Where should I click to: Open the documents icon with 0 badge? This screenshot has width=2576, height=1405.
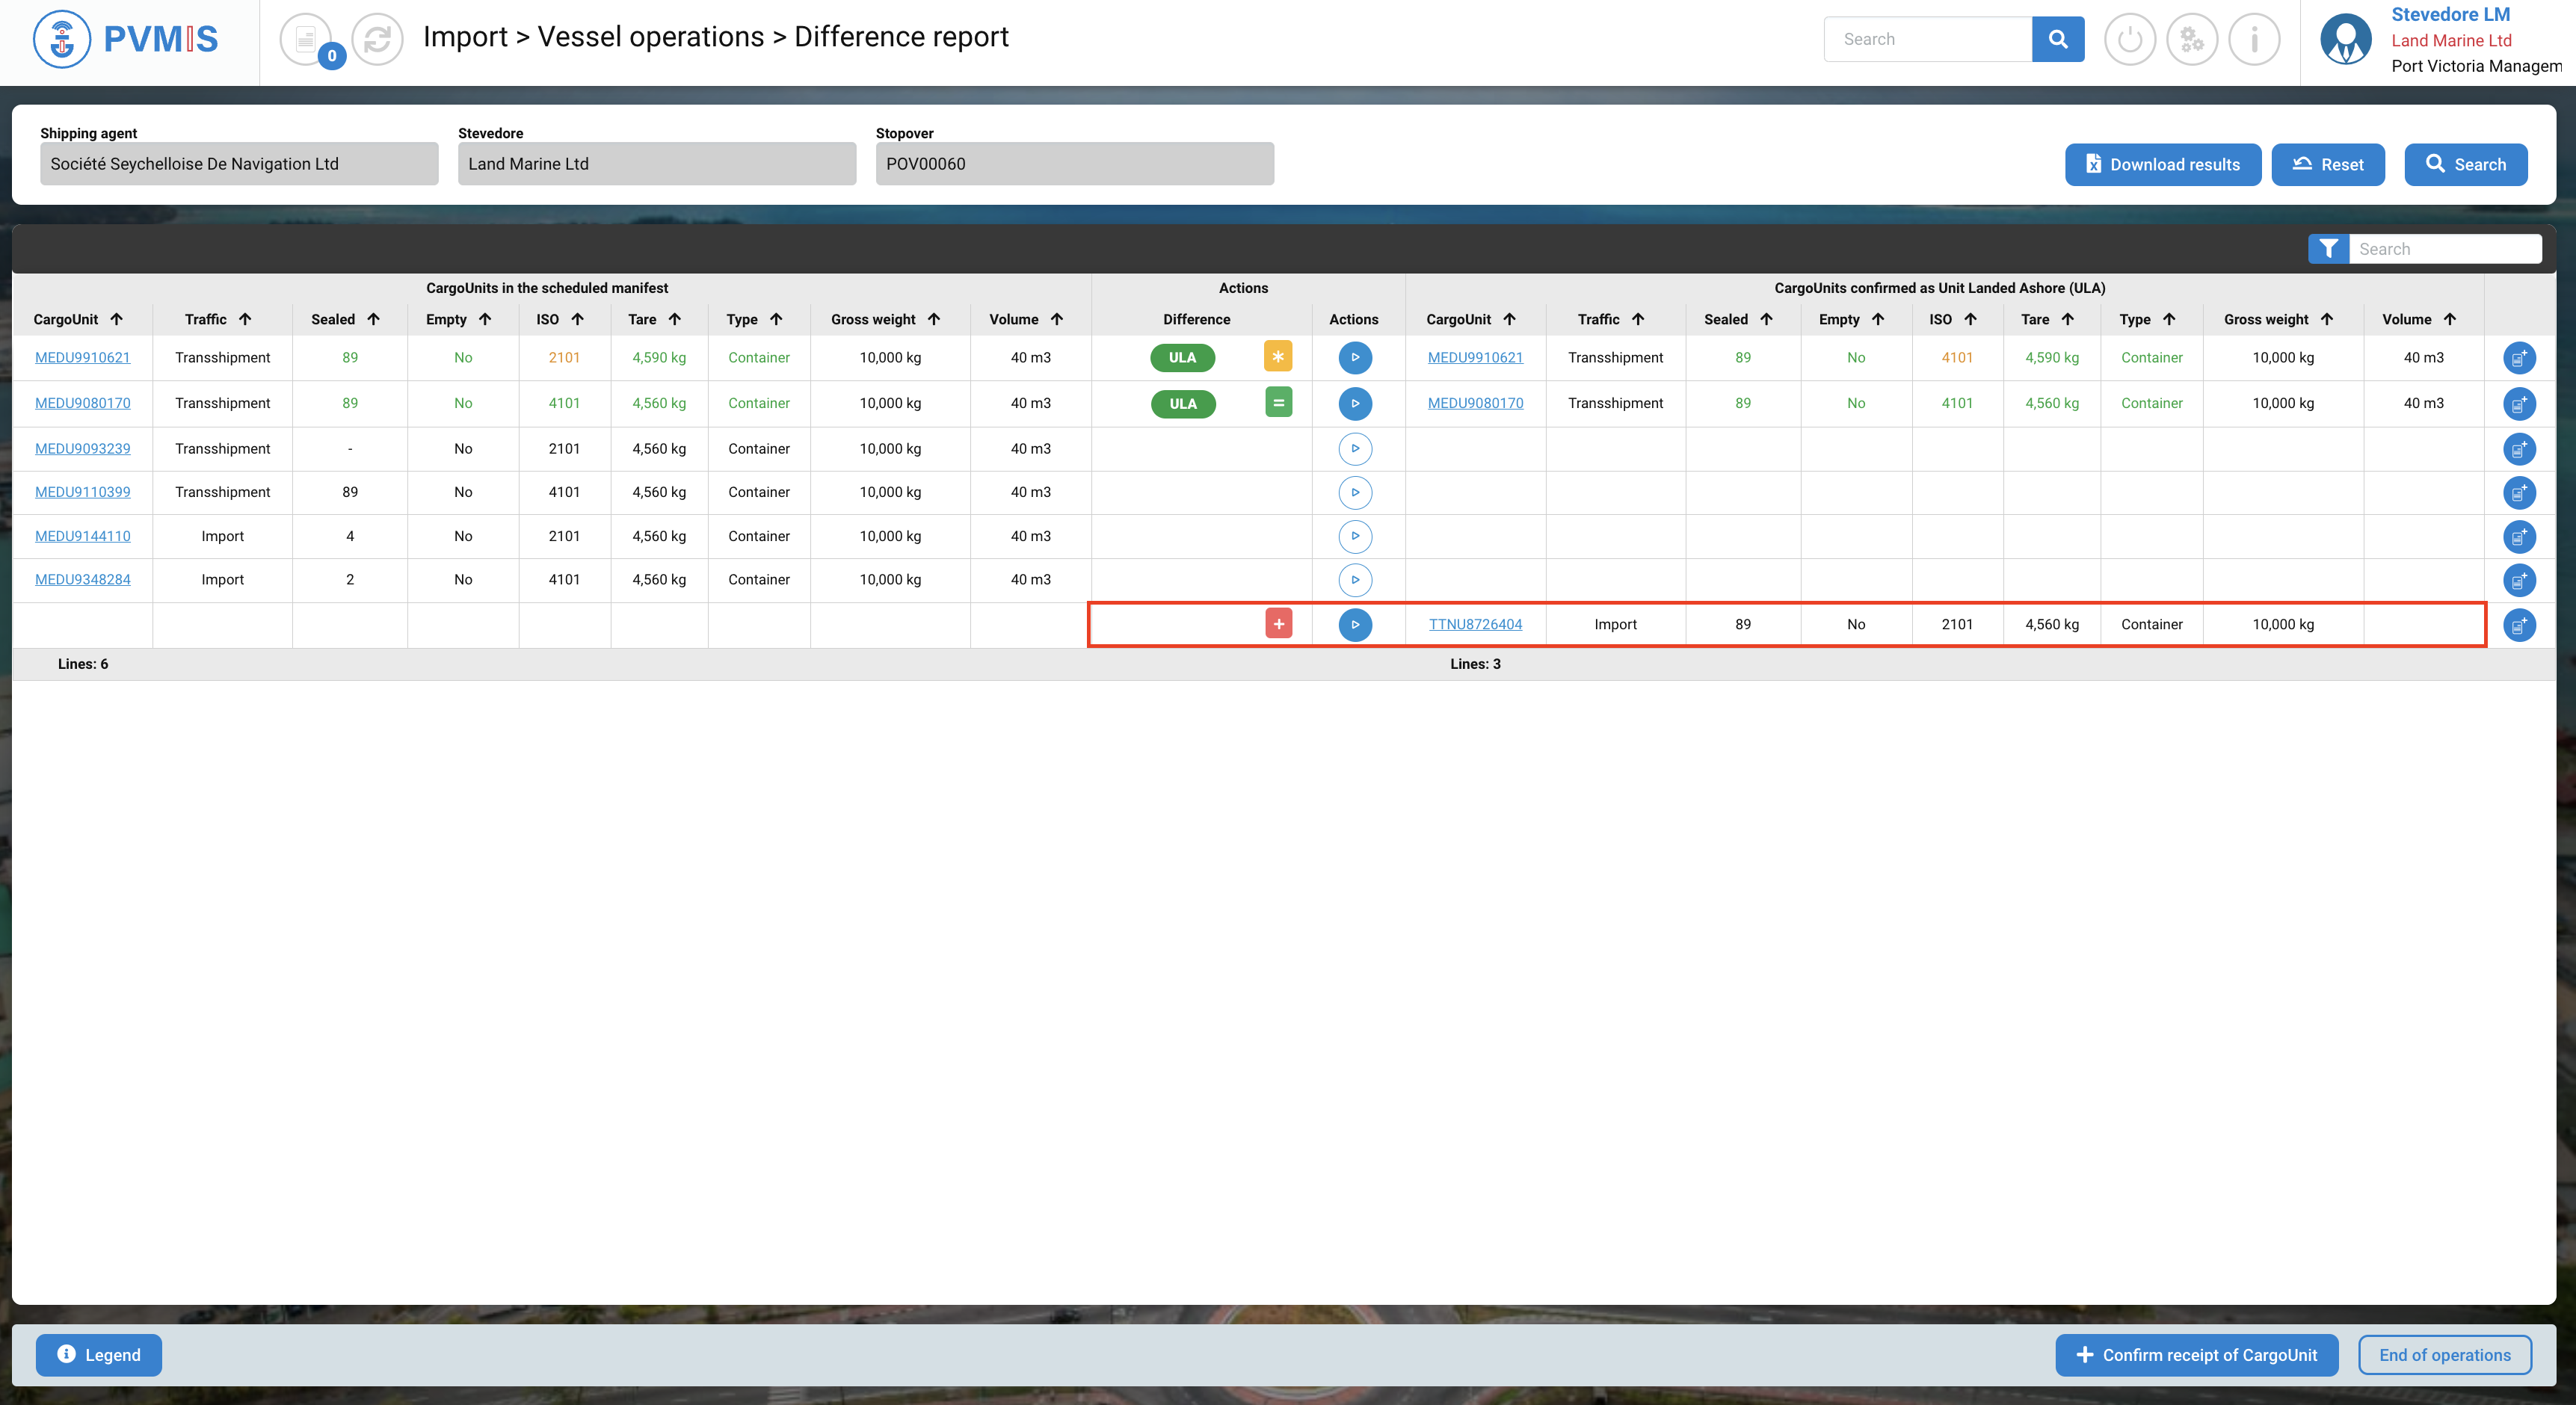(x=306, y=40)
